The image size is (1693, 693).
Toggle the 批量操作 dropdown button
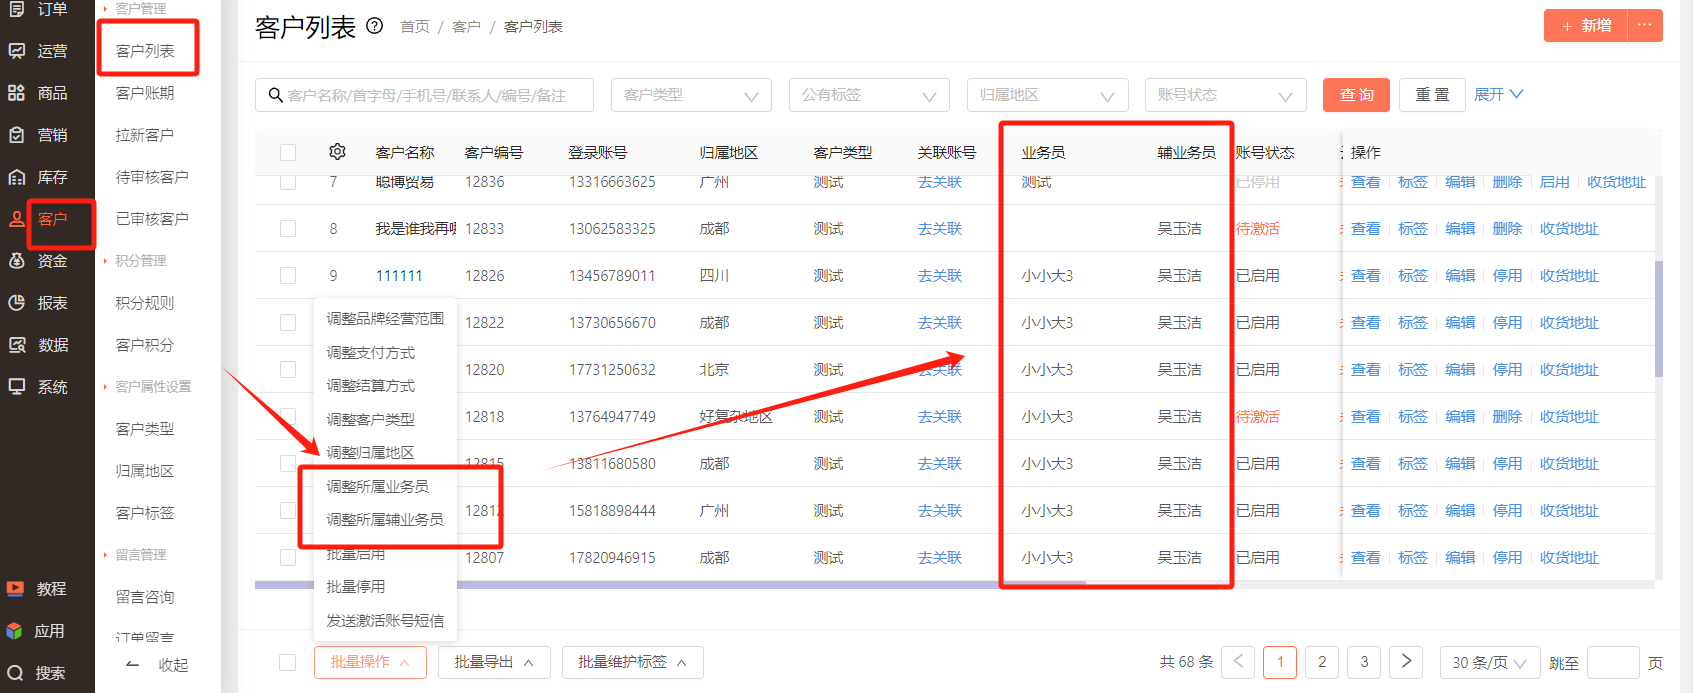370,662
